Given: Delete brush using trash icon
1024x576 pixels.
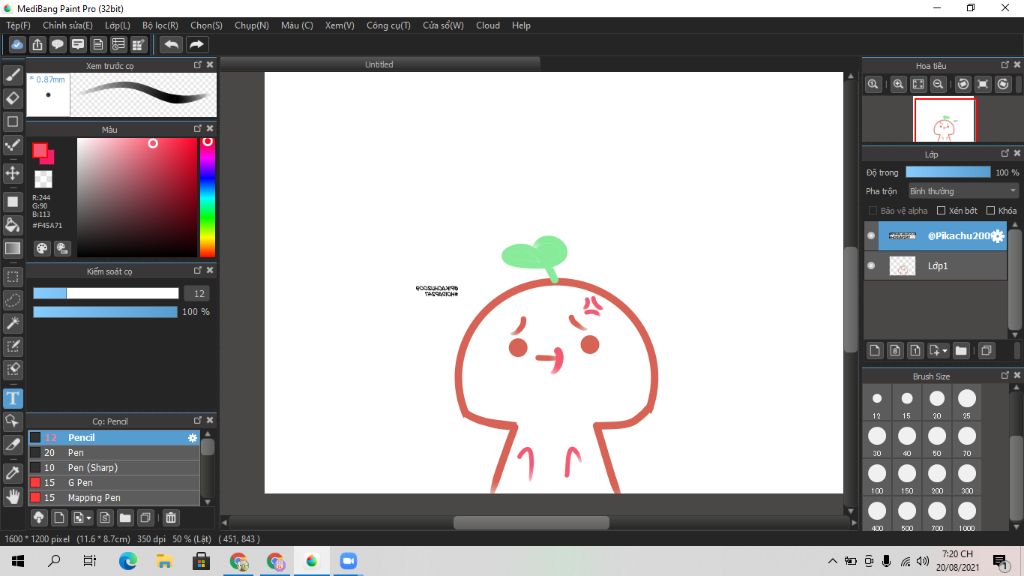Looking at the screenshot, I should click(170, 518).
